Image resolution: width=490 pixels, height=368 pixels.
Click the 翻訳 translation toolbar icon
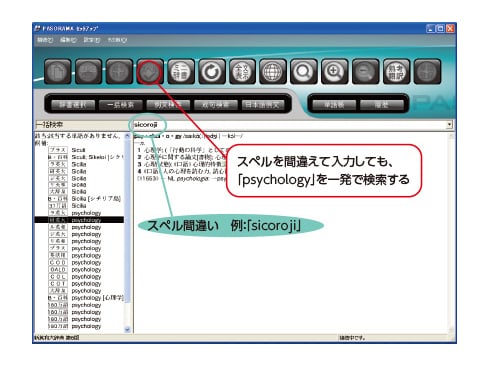(x=396, y=71)
